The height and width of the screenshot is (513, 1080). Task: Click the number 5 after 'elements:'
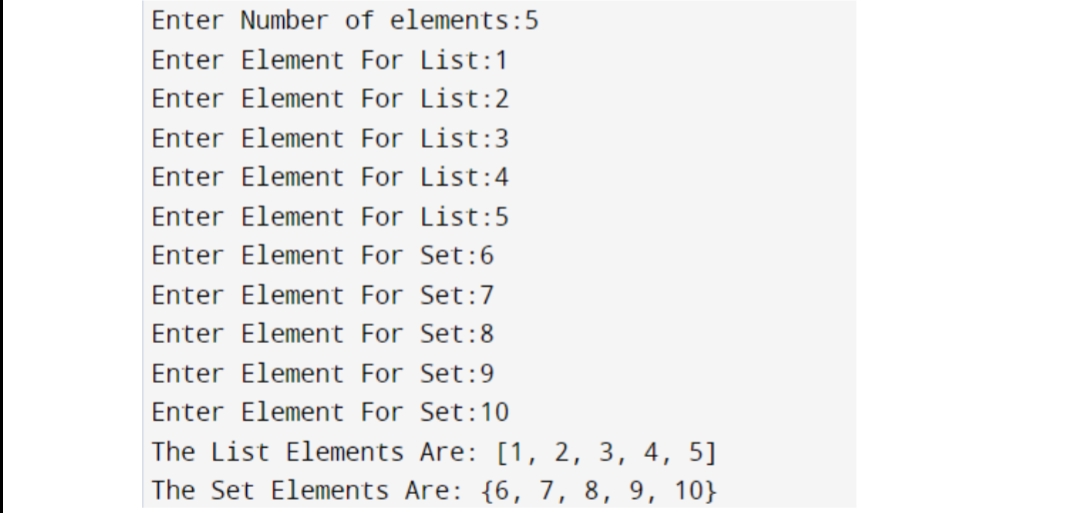(531, 21)
